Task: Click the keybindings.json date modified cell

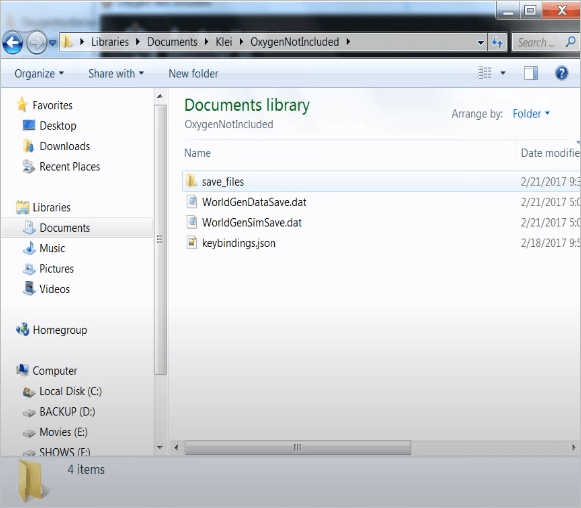Action: tap(550, 243)
